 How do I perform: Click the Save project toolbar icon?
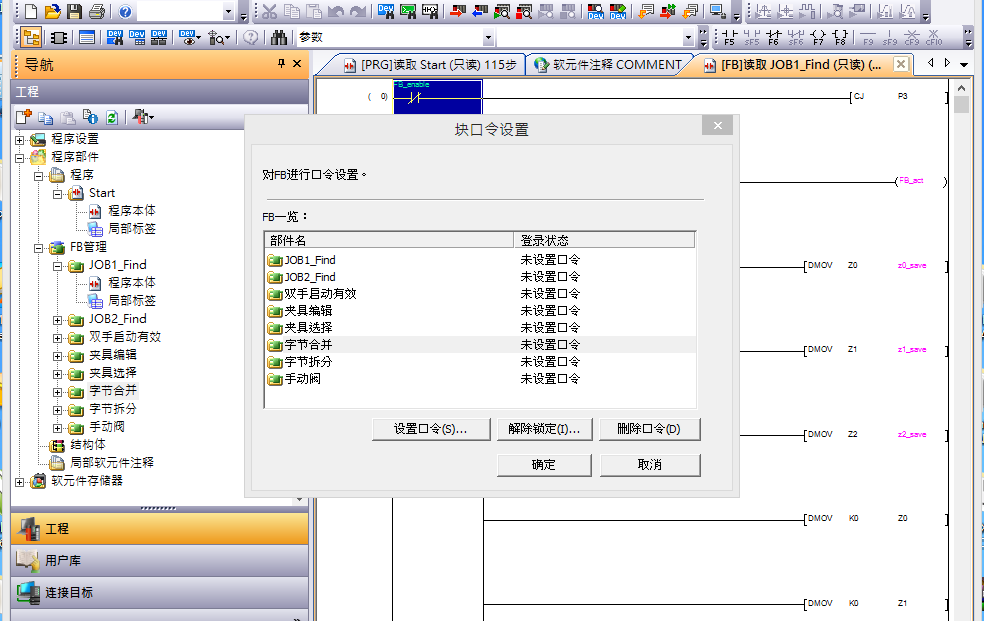pos(74,12)
